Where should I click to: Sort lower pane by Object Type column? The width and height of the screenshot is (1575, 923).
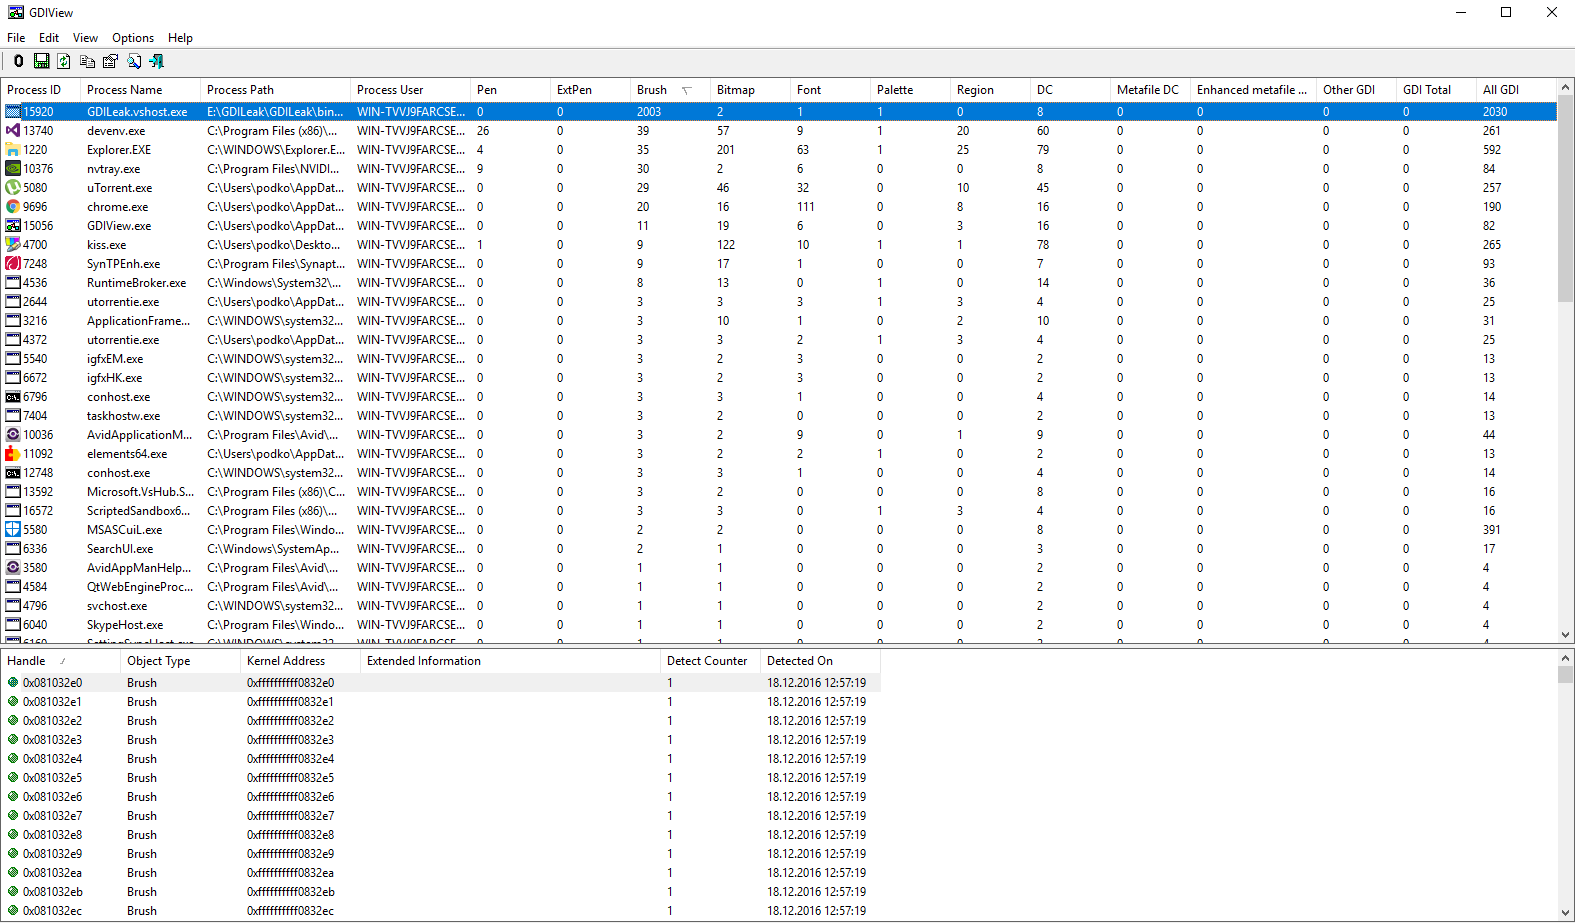click(x=180, y=661)
